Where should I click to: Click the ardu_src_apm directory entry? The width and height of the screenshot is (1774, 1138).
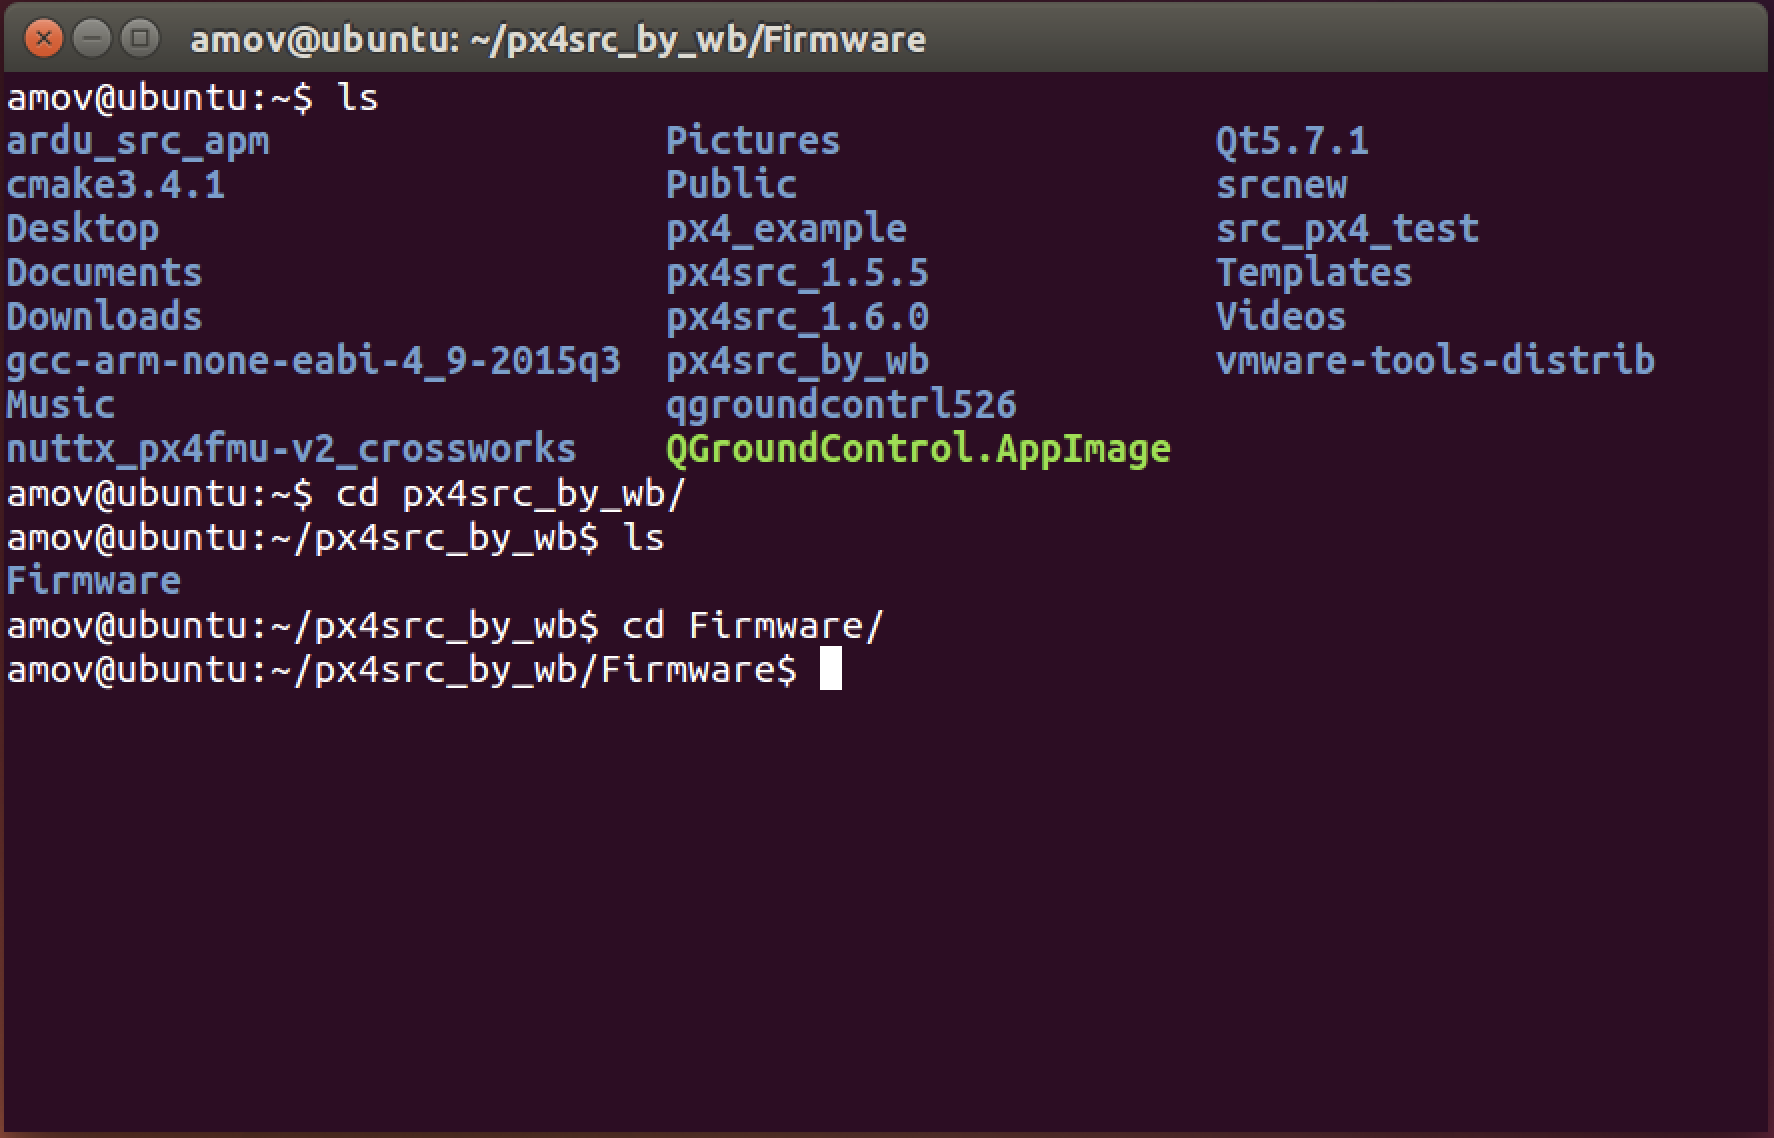[138, 141]
